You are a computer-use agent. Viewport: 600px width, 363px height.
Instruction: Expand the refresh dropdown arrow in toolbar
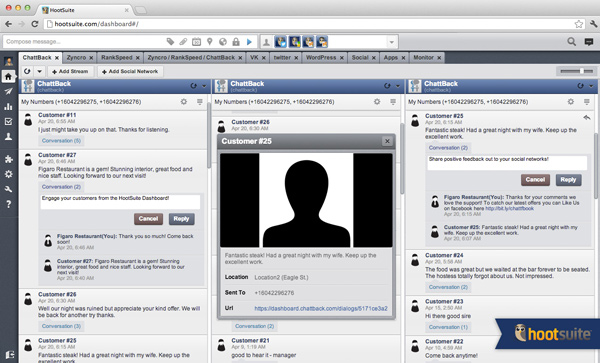coord(39,71)
